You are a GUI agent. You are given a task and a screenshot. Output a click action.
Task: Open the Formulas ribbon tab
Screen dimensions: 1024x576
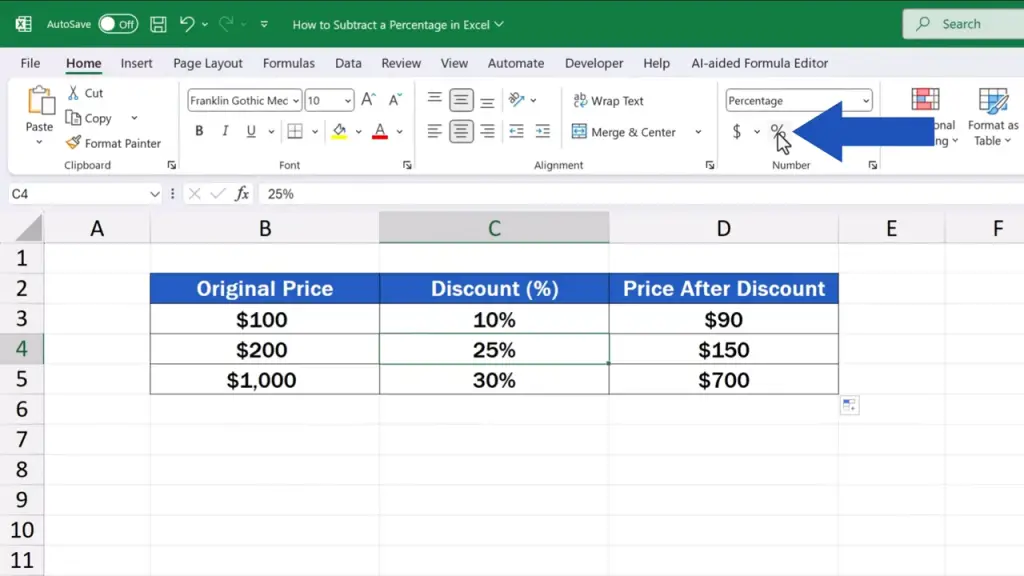288,63
